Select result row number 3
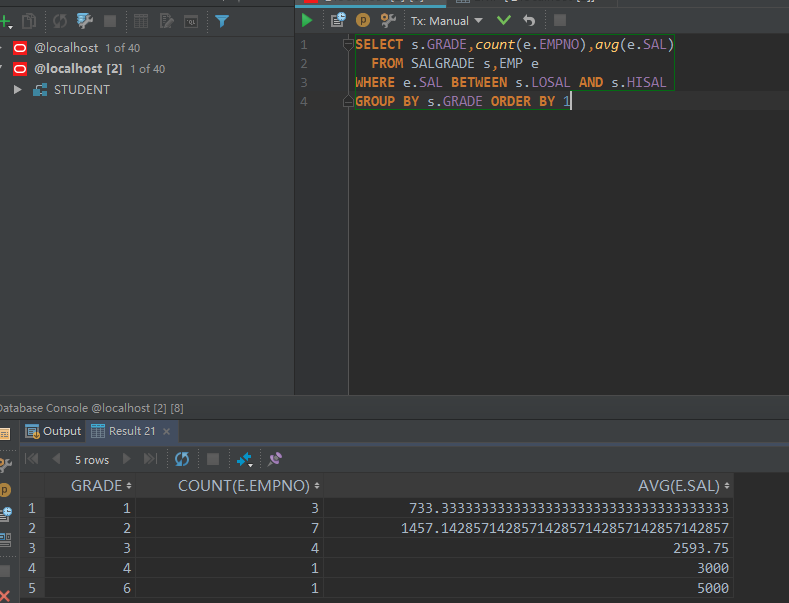 pos(32,548)
